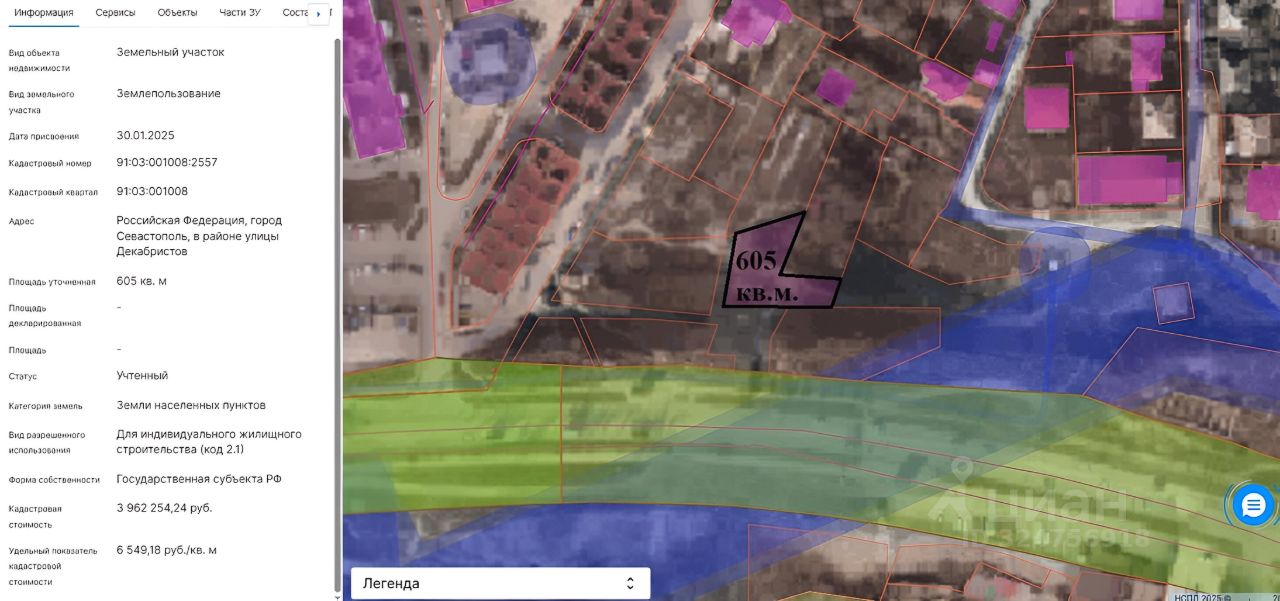This screenshot has height=601, width=1280.
Task: Click the Кадастровая стоимость field label
Action: click(x=37, y=516)
